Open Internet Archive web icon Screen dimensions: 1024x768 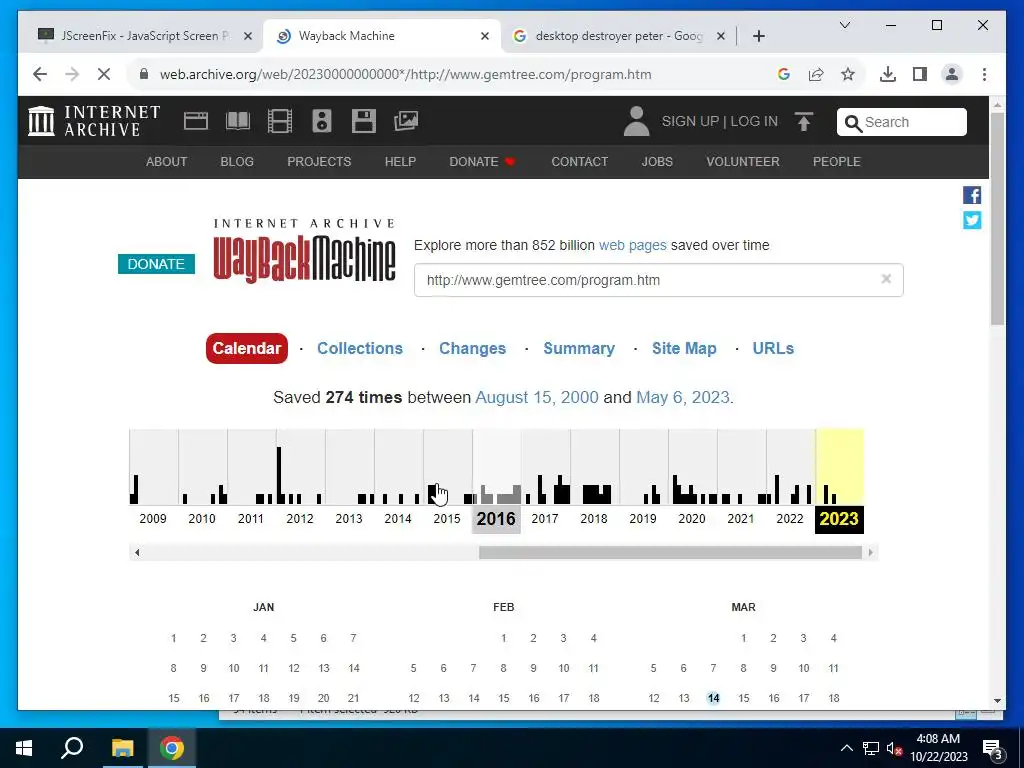196,121
